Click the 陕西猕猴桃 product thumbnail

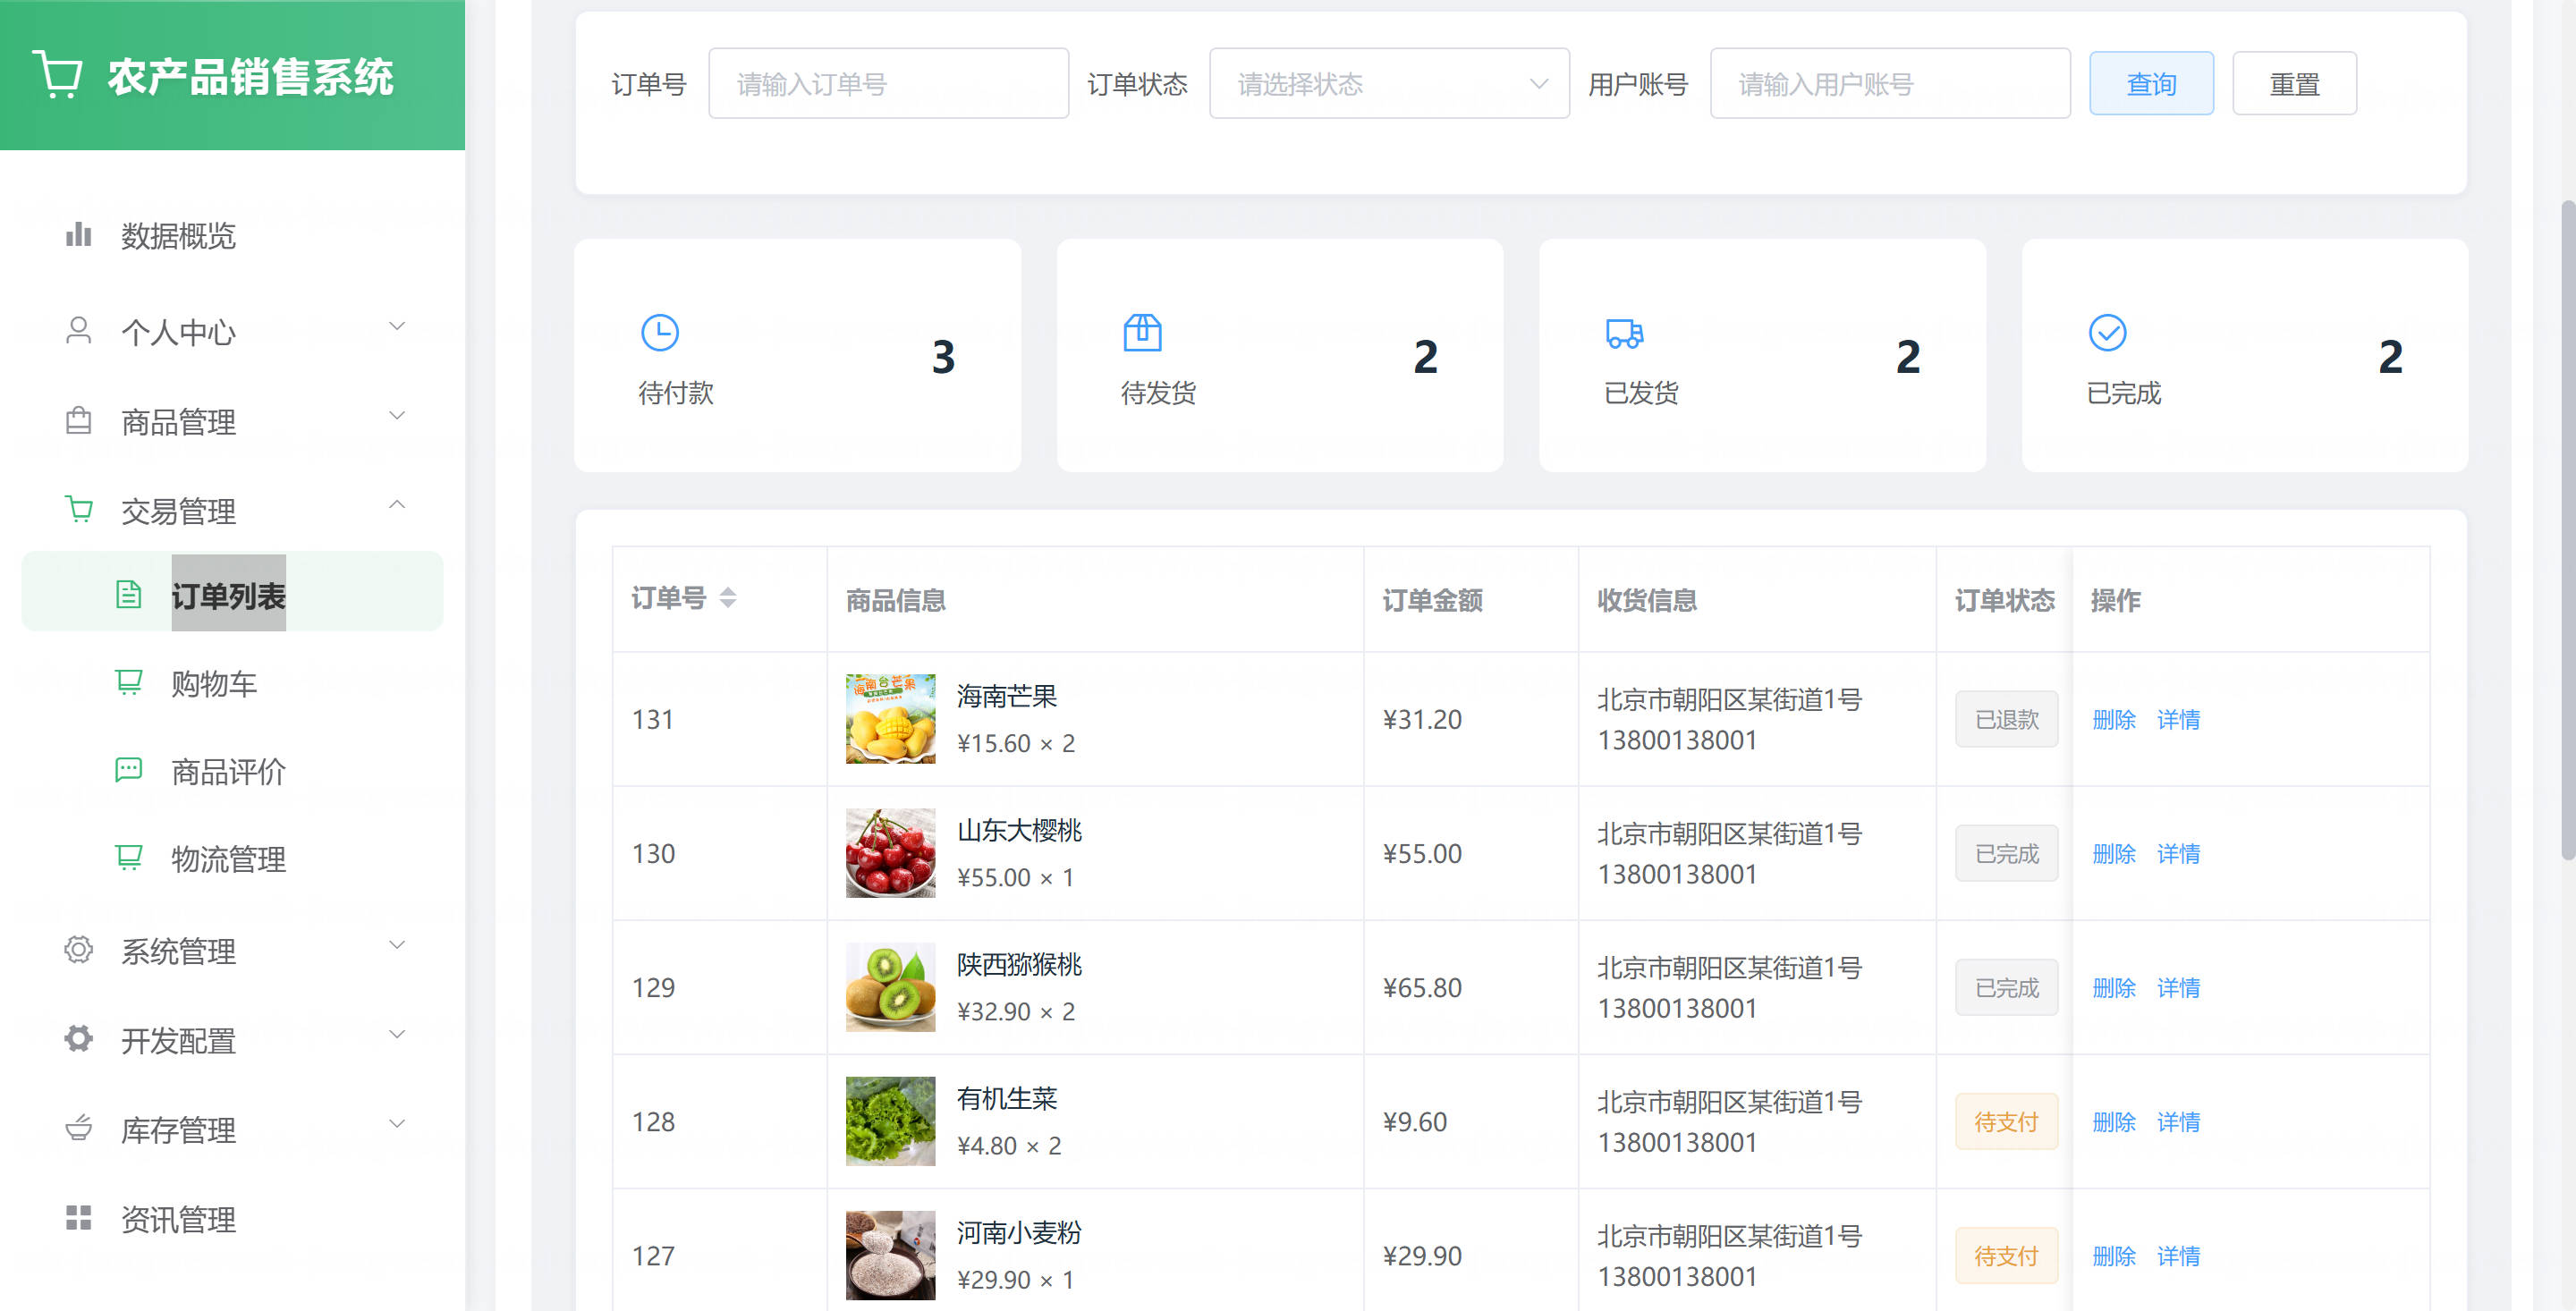point(890,987)
